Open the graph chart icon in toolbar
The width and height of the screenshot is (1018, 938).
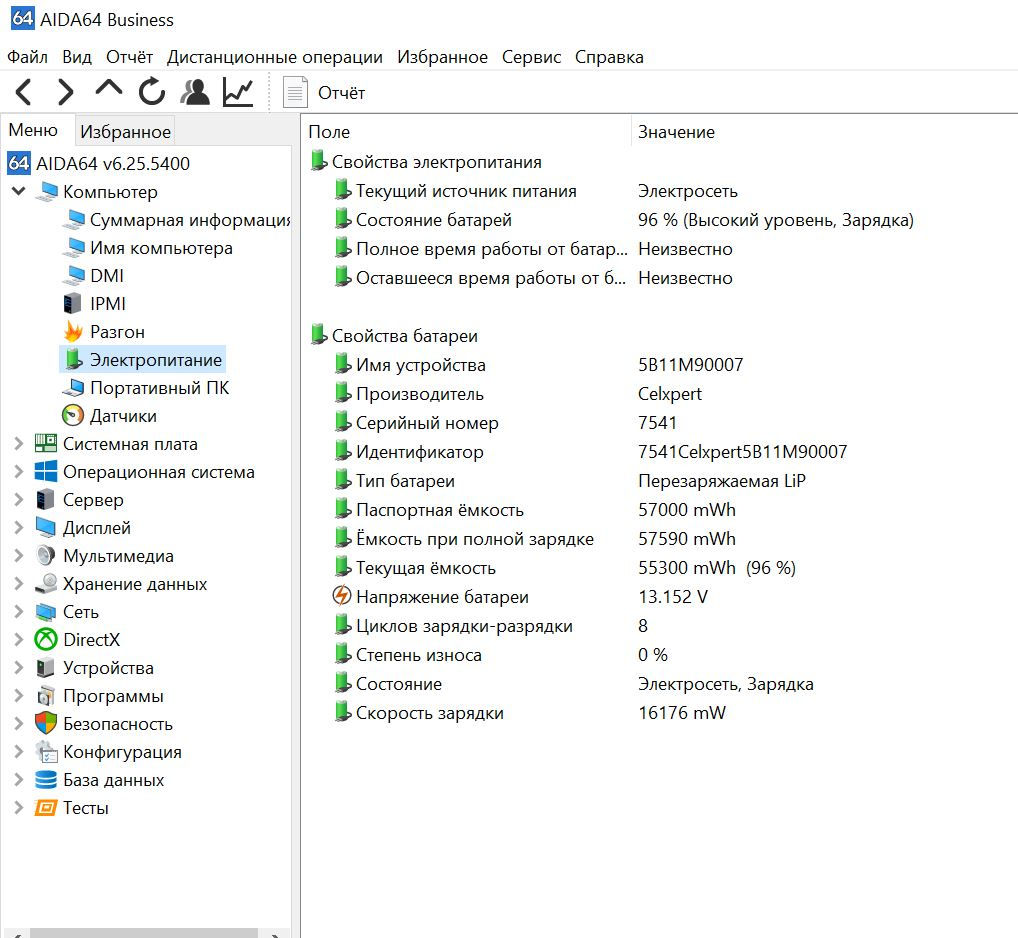(x=238, y=93)
